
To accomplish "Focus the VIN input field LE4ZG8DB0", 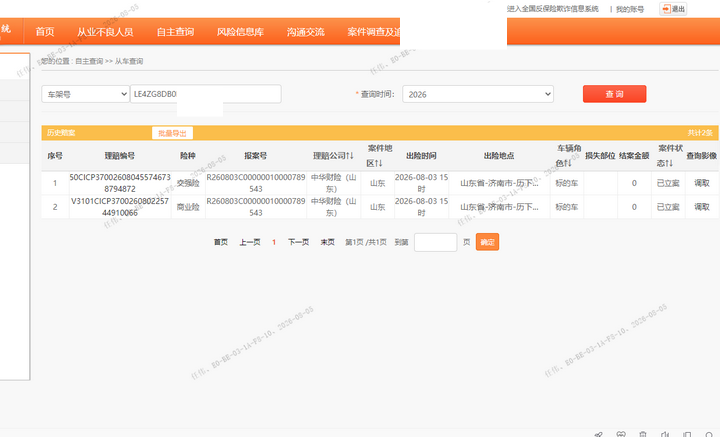I will [x=206, y=94].
